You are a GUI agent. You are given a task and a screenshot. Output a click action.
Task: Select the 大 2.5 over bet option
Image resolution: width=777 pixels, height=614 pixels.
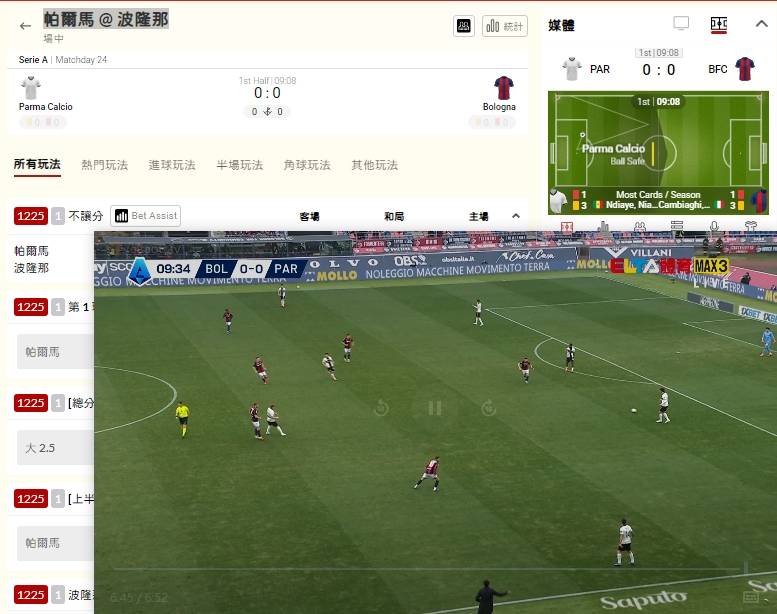pyautogui.click(x=55, y=448)
